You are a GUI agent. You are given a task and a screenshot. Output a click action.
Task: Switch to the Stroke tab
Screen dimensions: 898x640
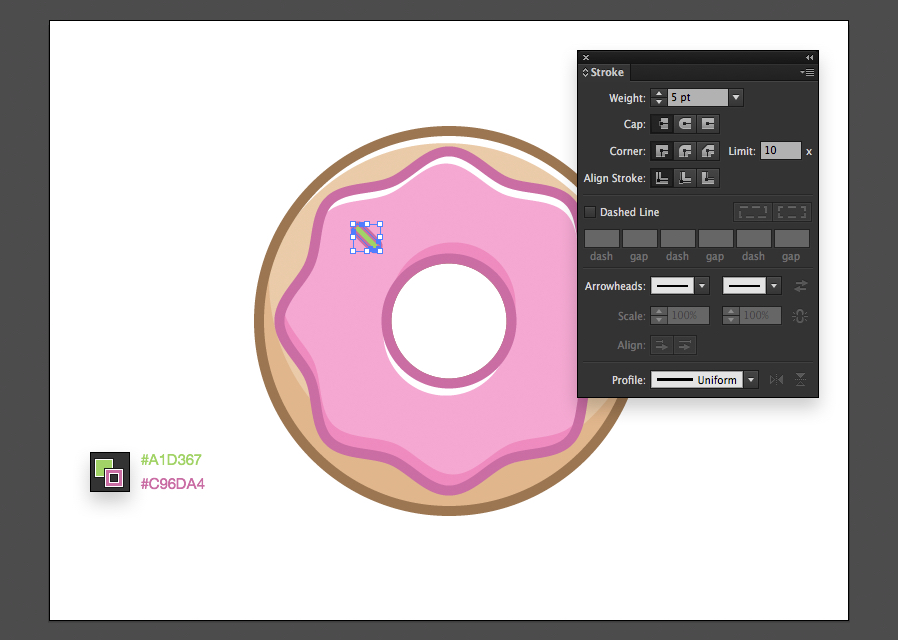point(606,73)
